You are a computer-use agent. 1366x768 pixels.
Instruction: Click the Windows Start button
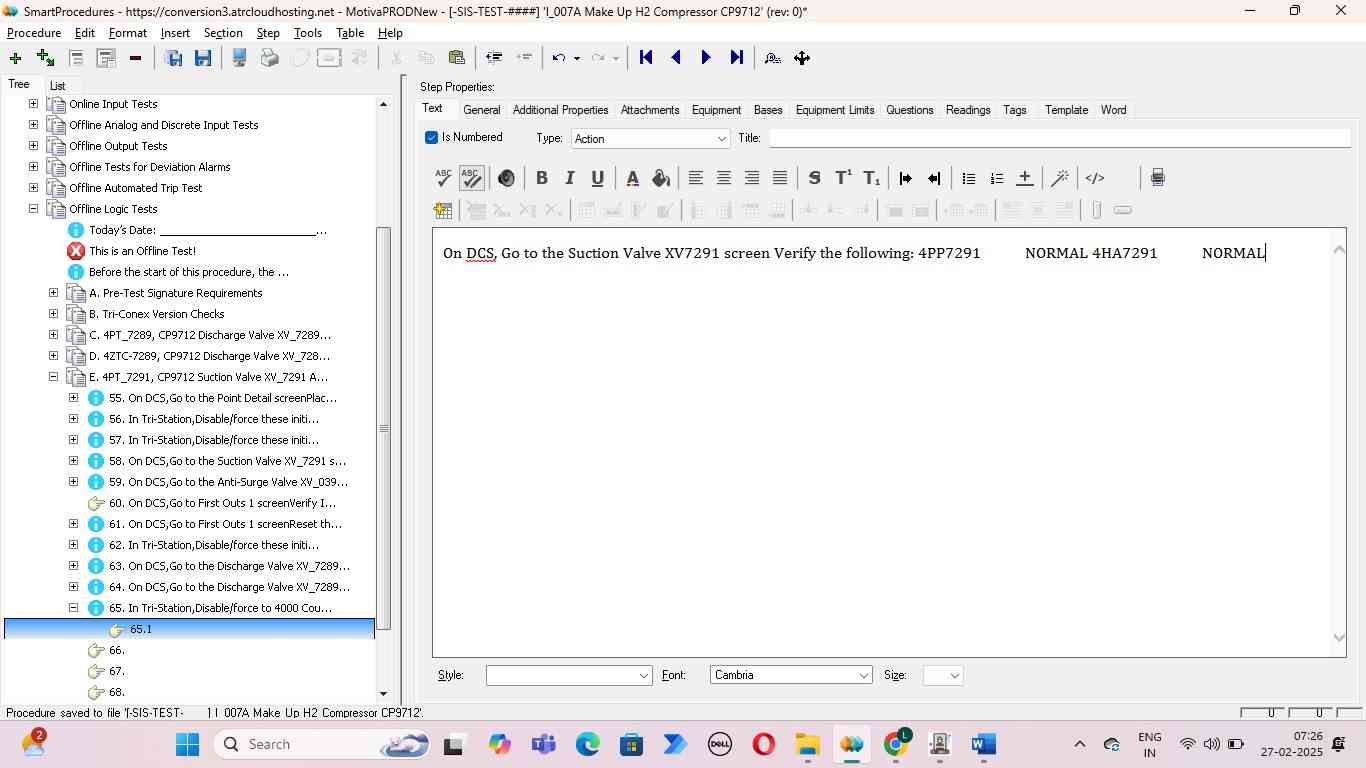point(188,744)
